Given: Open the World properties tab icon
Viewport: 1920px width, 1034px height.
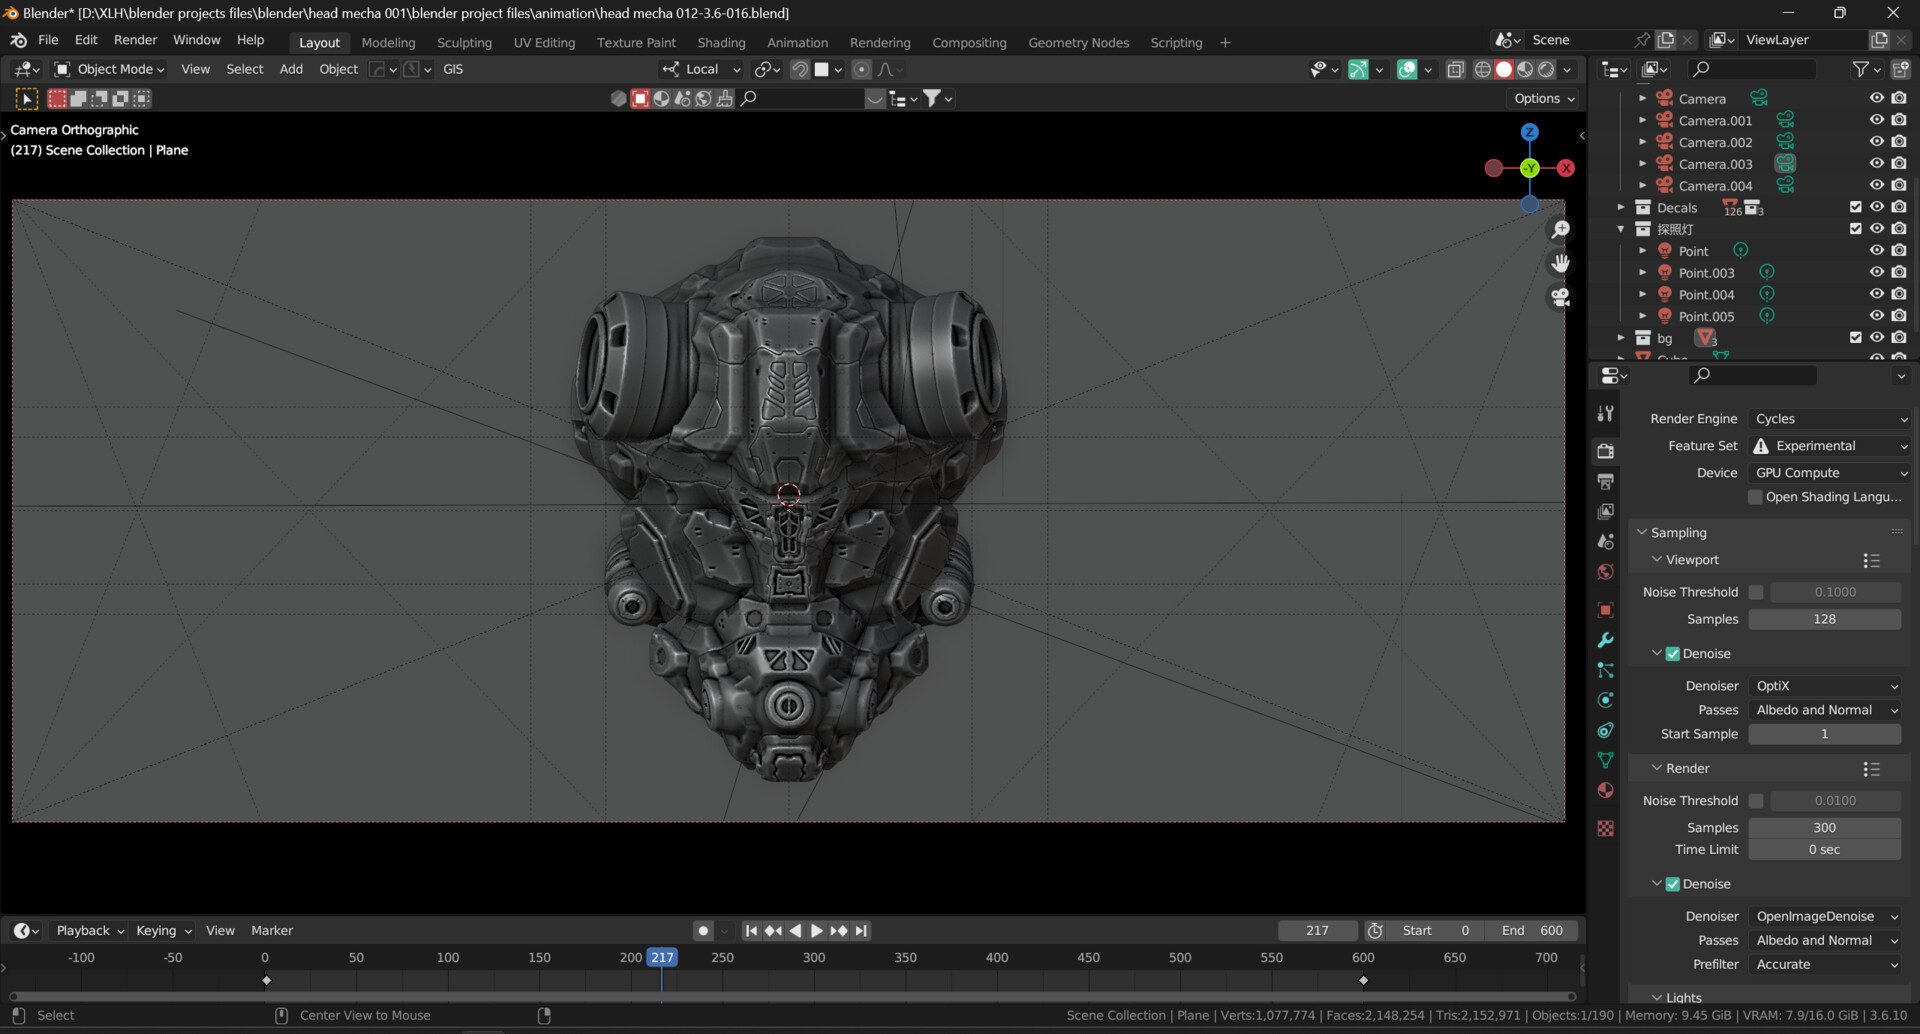Looking at the screenshot, I should [x=1606, y=572].
